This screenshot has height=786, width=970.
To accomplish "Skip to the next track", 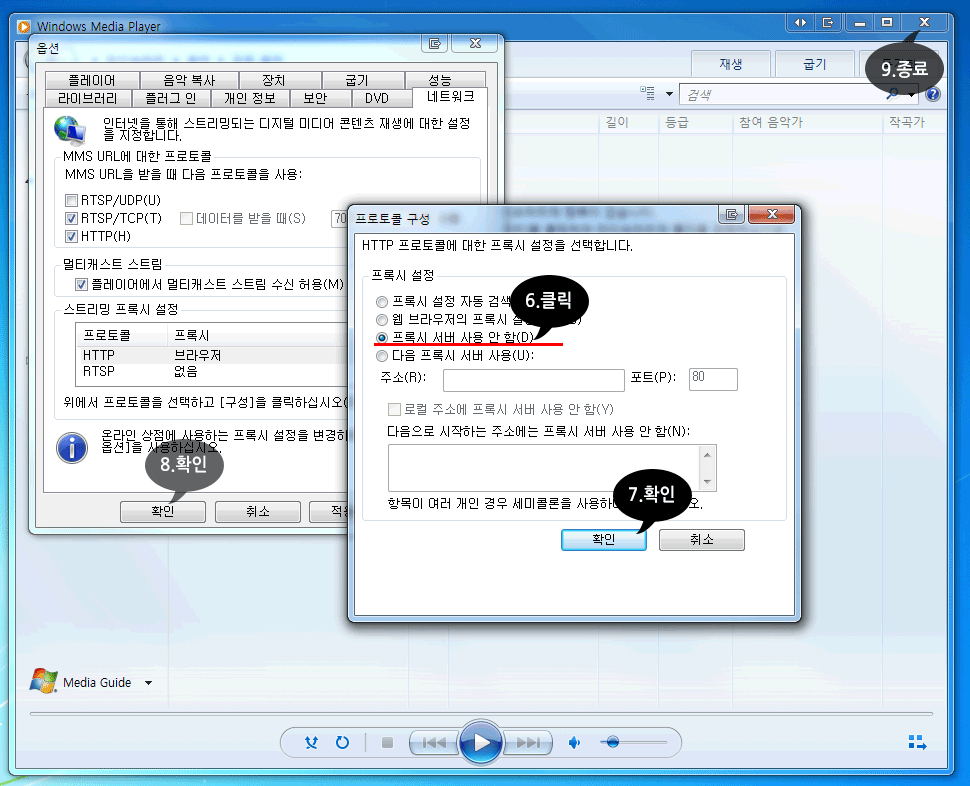I will (527, 742).
